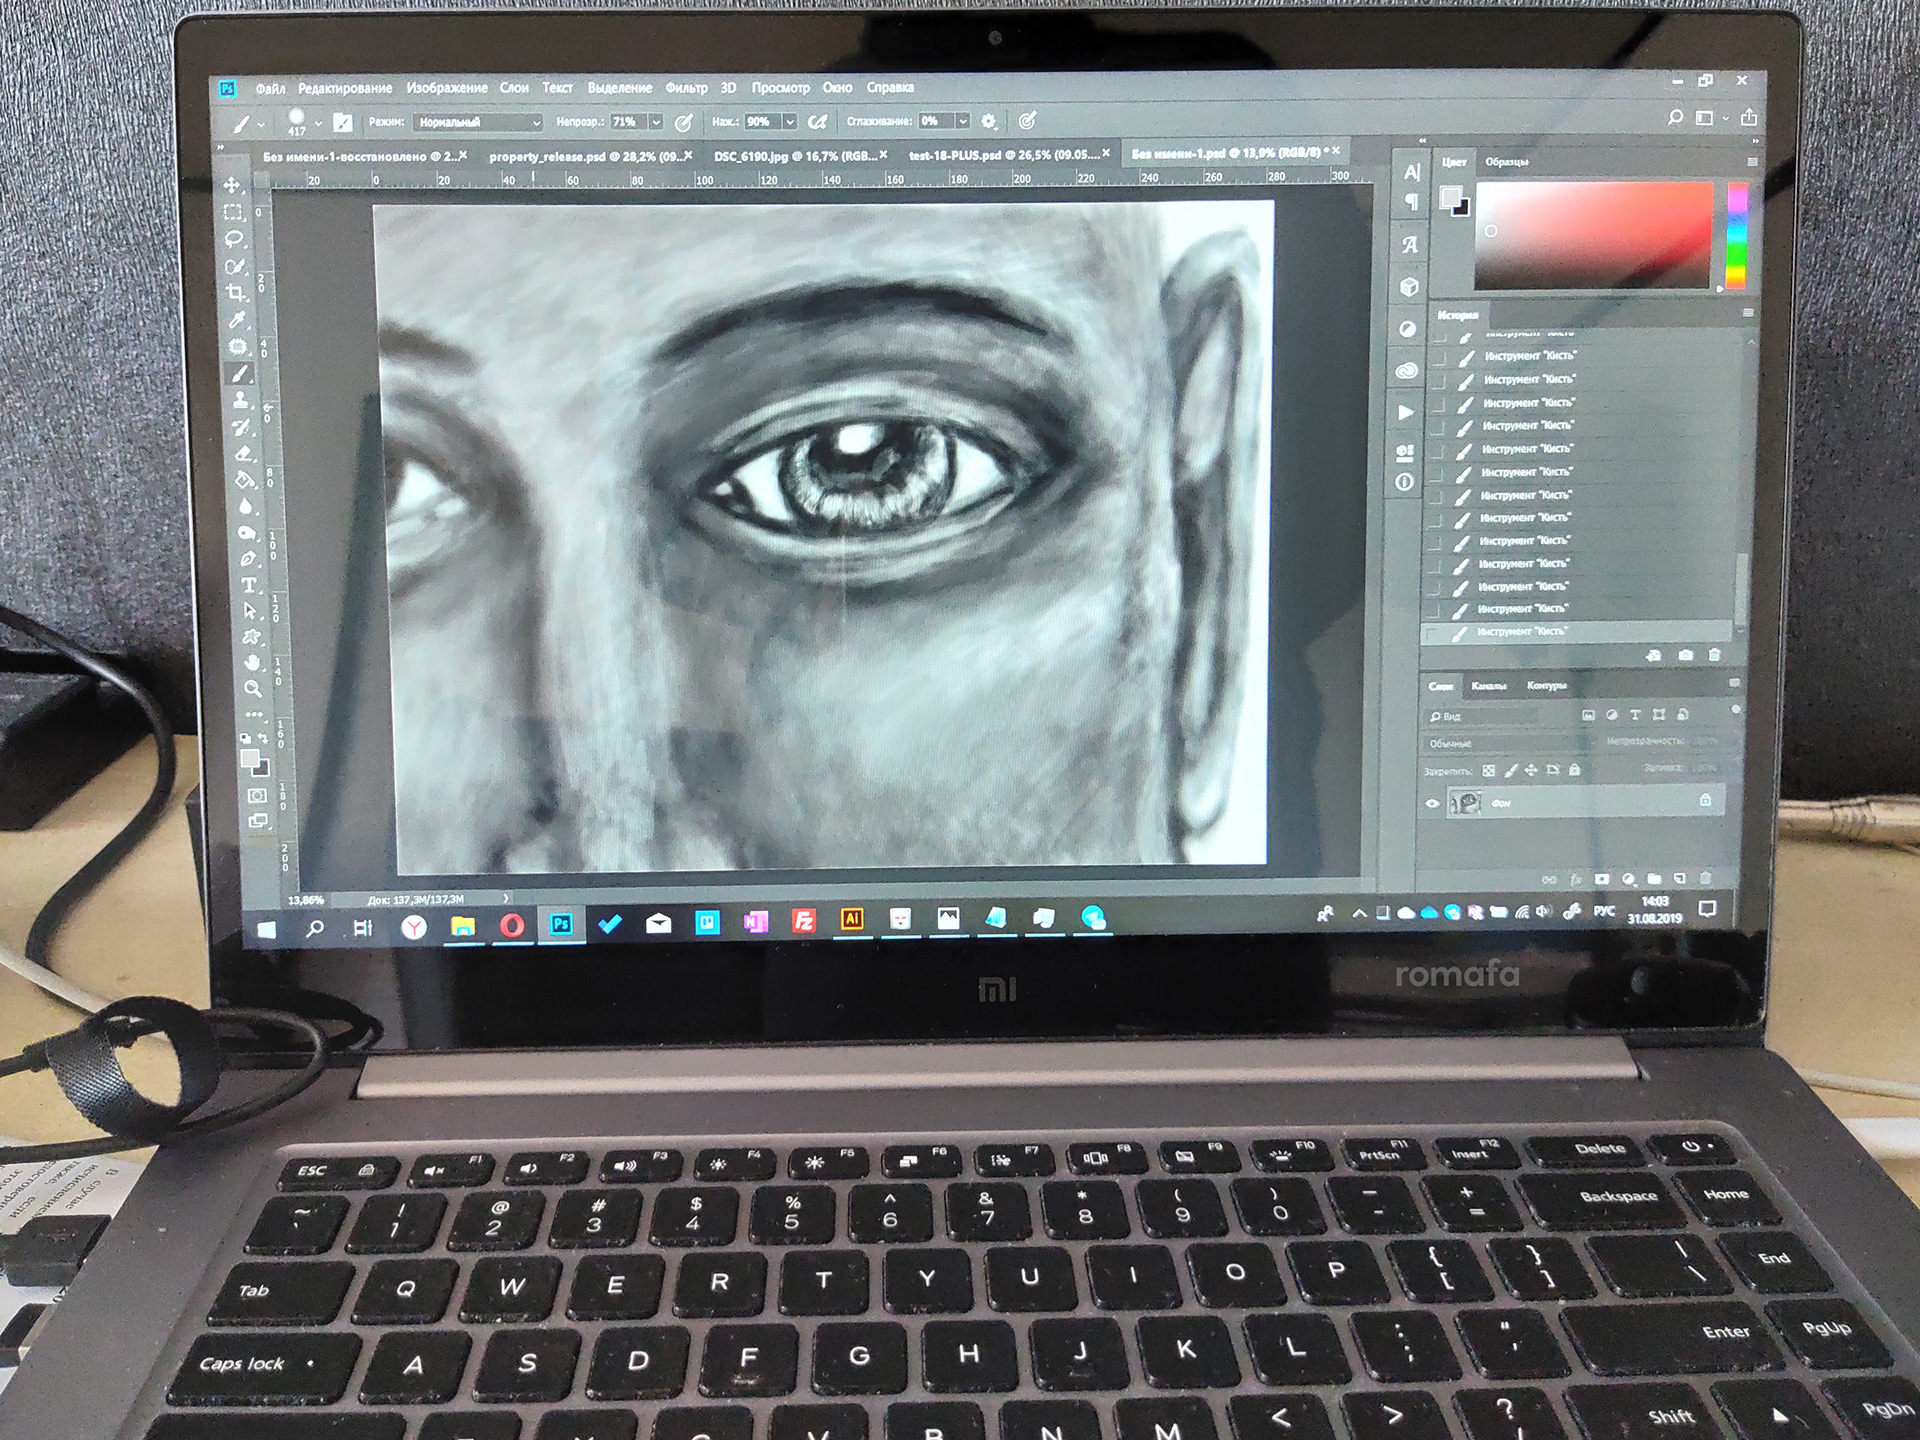The height and width of the screenshot is (1440, 1920).
Task: Select the Blur tool
Action: click(245, 506)
